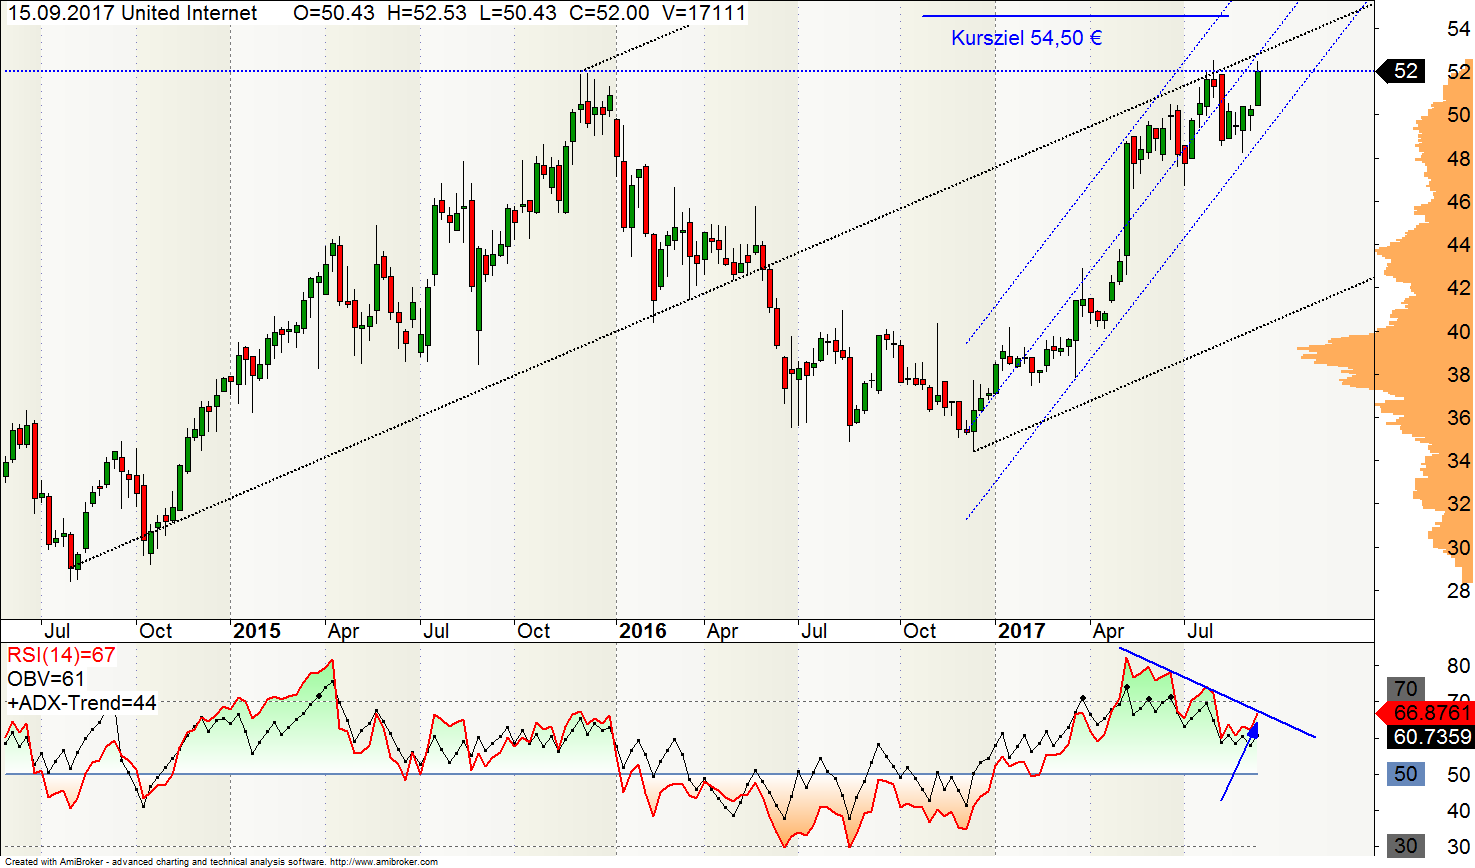This screenshot has height=868, width=1475.
Task: Click price axis value 38
Action: [1458, 375]
